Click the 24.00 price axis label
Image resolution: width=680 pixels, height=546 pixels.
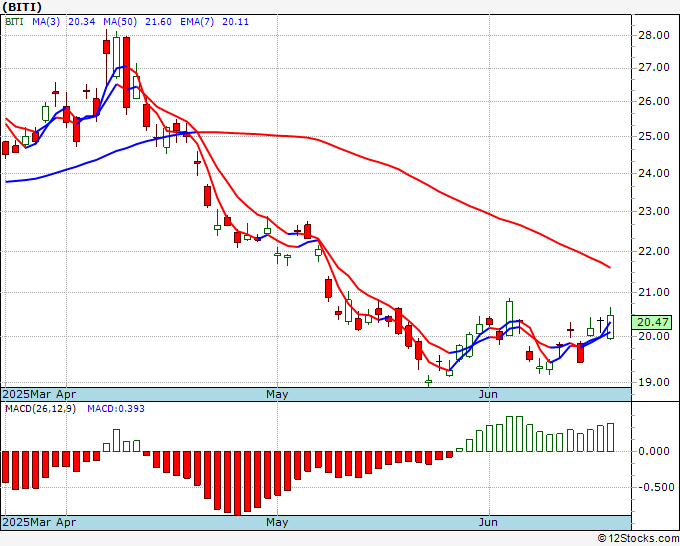pyautogui.click(x=654, y=173)
